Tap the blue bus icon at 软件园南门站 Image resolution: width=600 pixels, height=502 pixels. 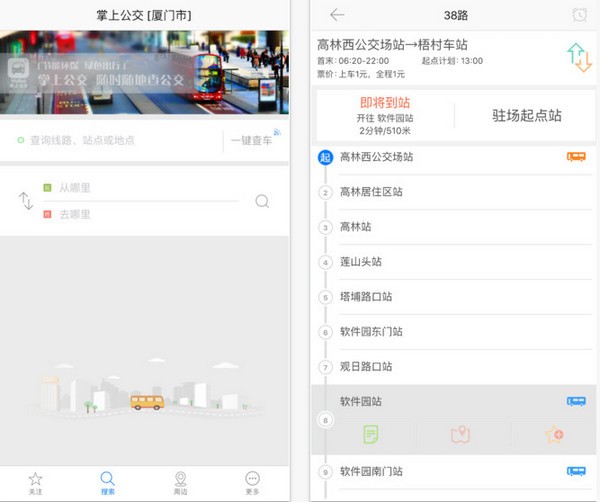click(576, 471)
